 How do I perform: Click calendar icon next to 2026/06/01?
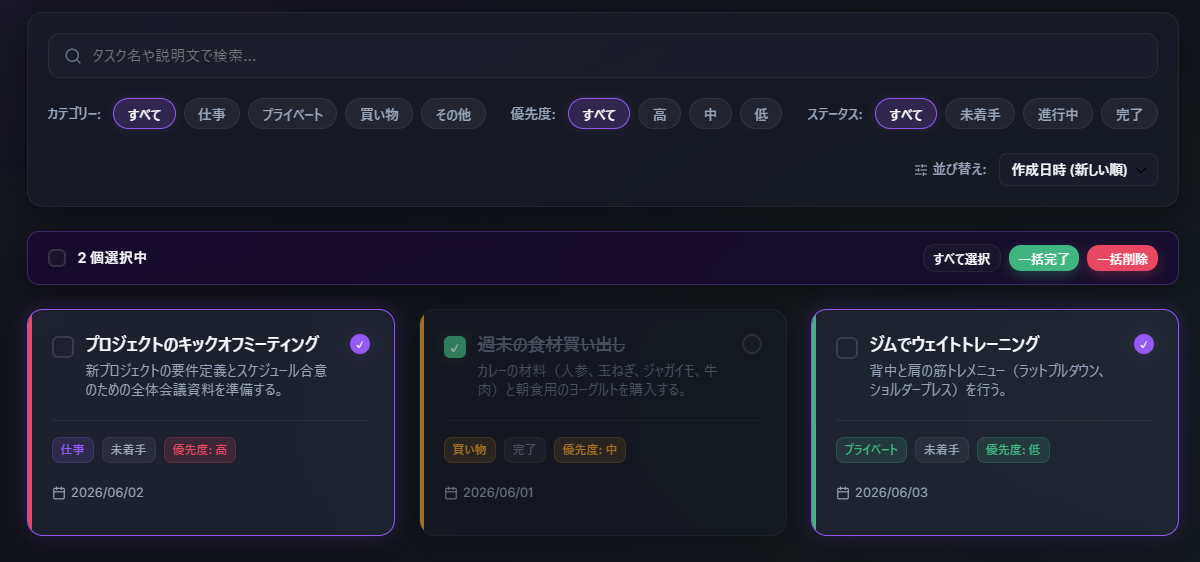(451, 493)
